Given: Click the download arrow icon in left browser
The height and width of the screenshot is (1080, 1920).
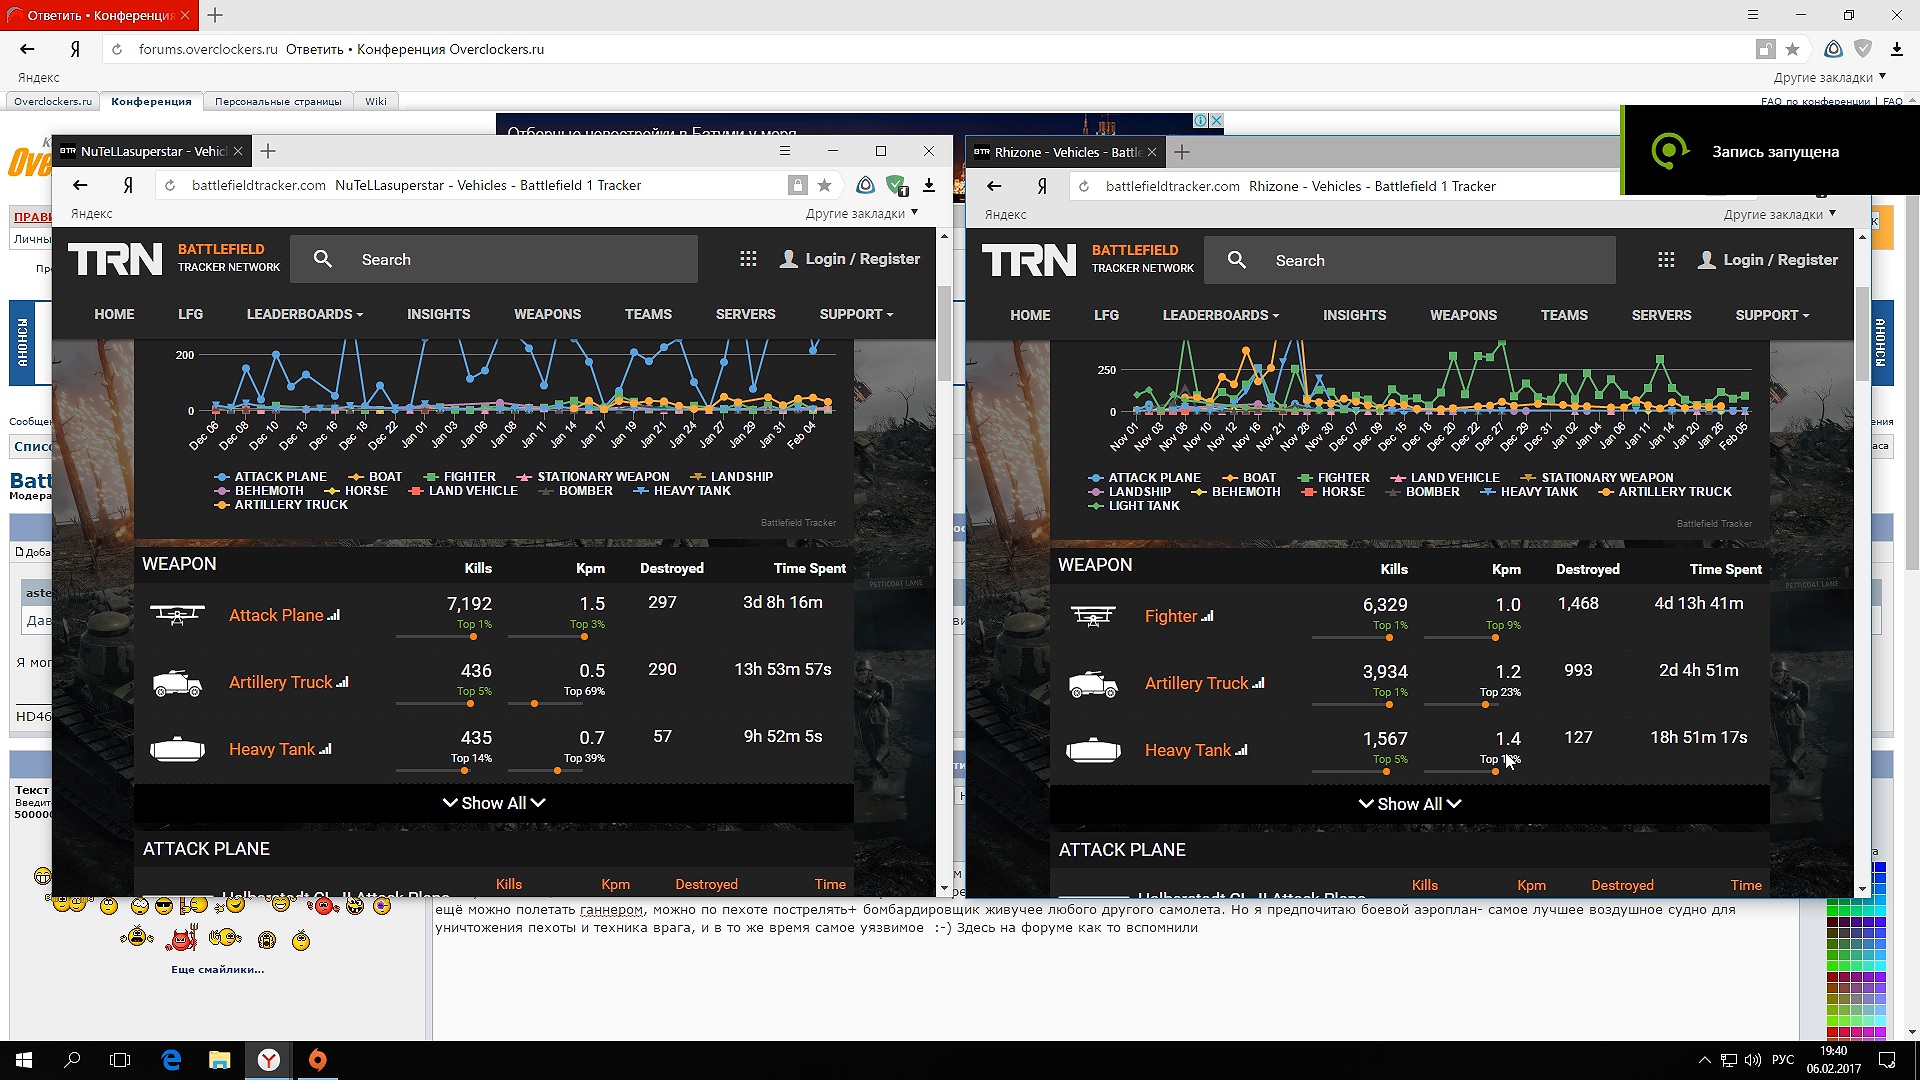Looking at the screenshot, I should (929, 185).
